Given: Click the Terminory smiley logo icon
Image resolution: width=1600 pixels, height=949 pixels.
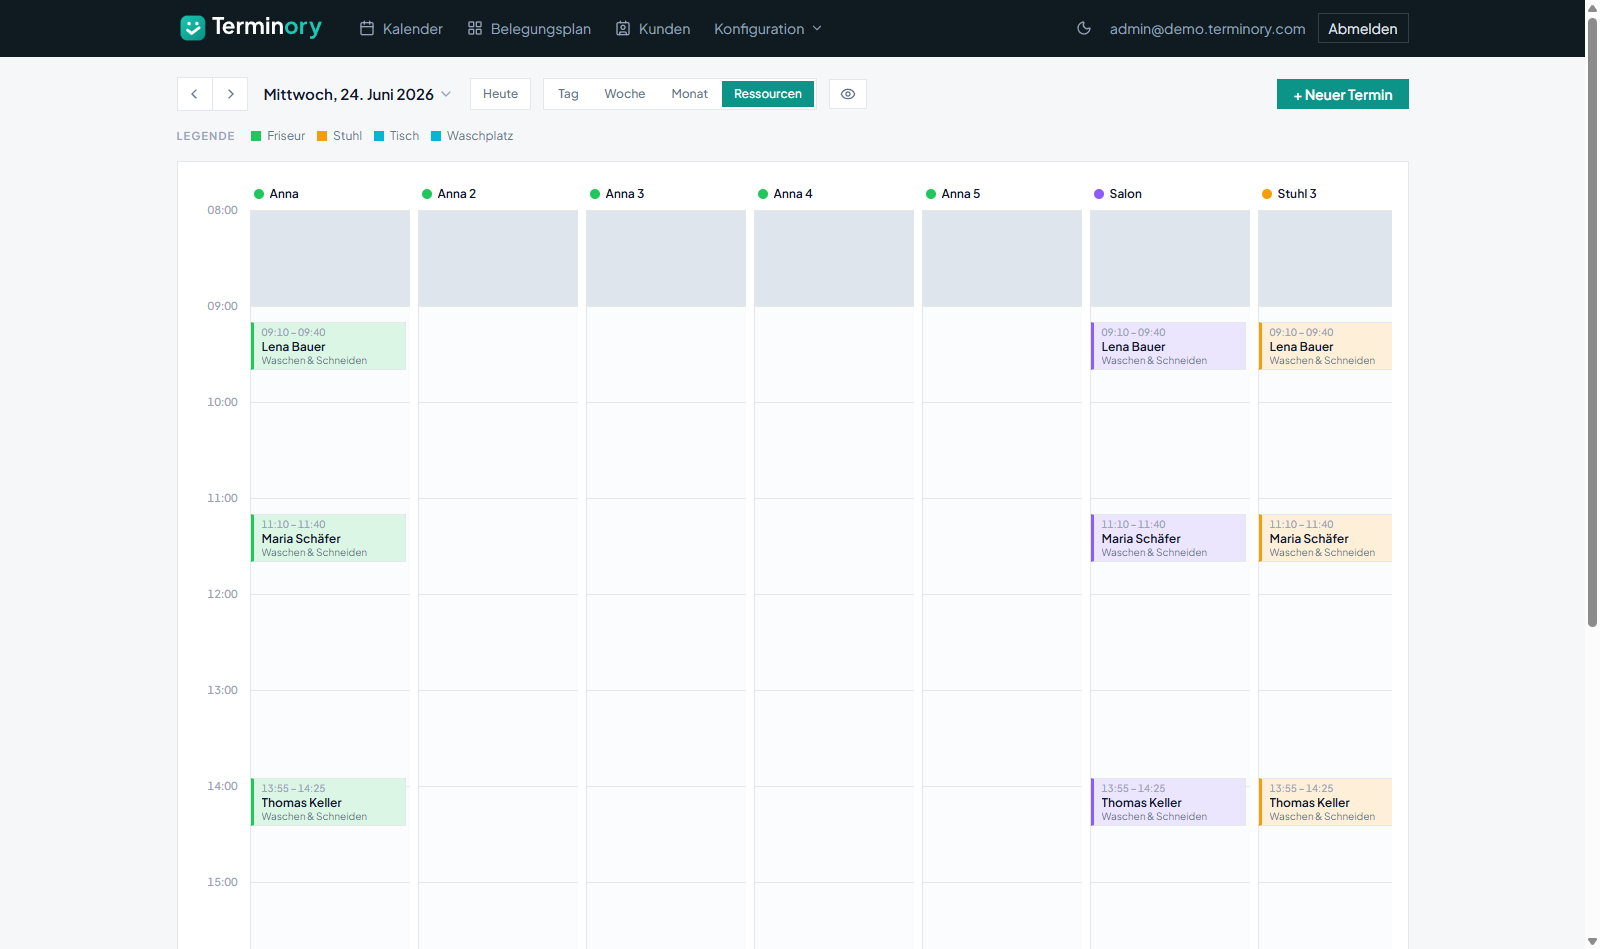Looking at the screenshot, I should point(192,28).
